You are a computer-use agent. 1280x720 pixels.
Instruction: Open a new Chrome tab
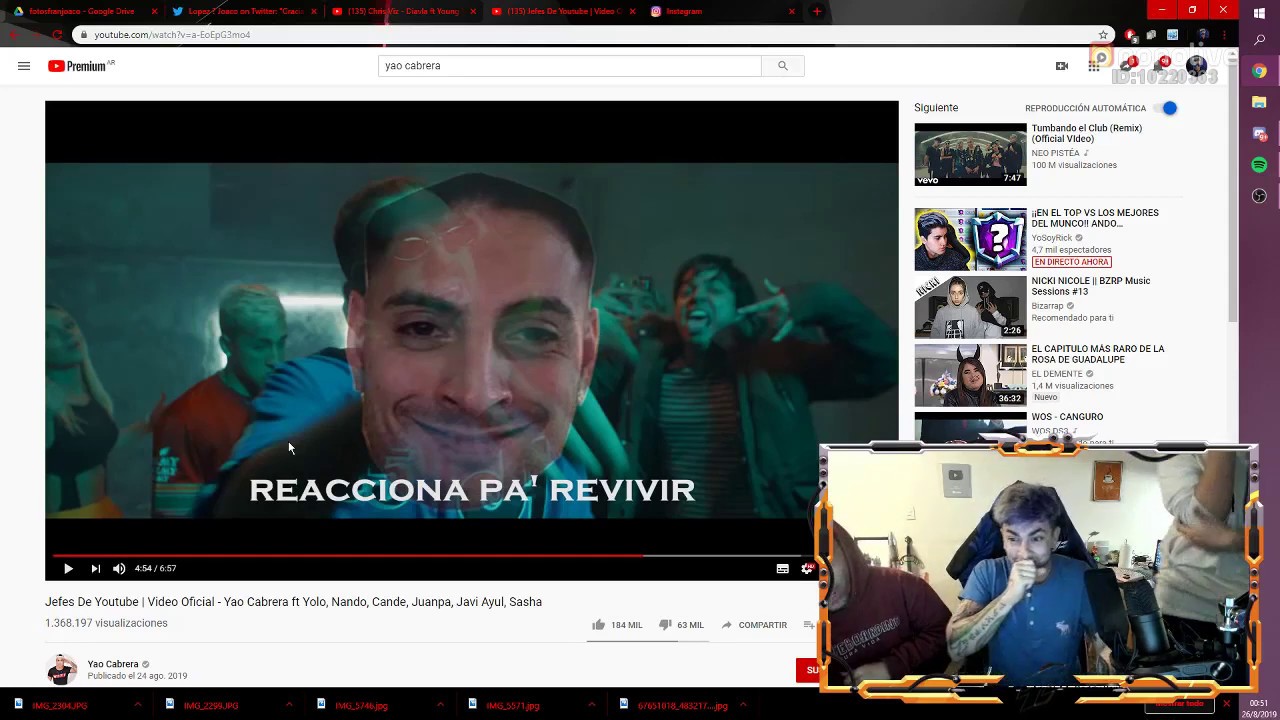click(816, 11)
